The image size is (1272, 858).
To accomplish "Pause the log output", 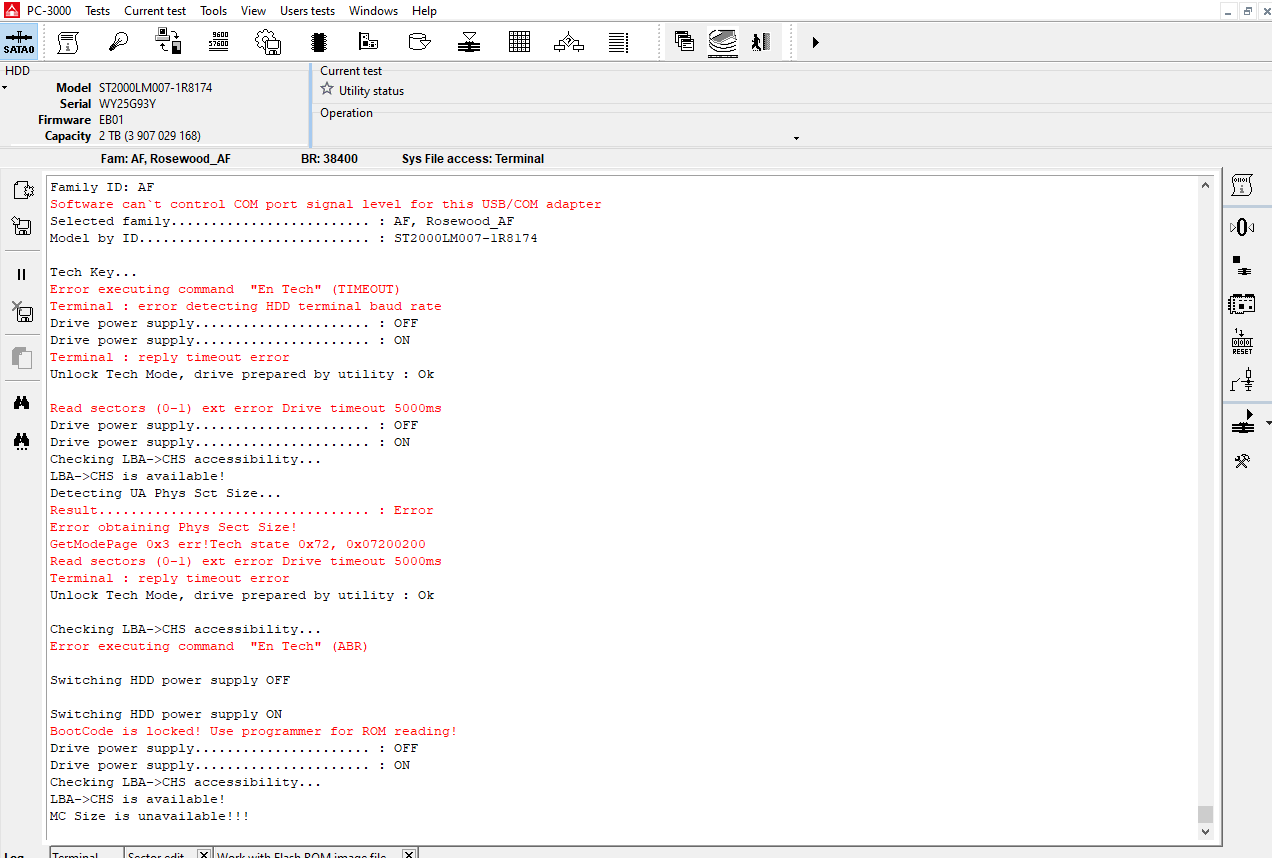I will (22, 274).
